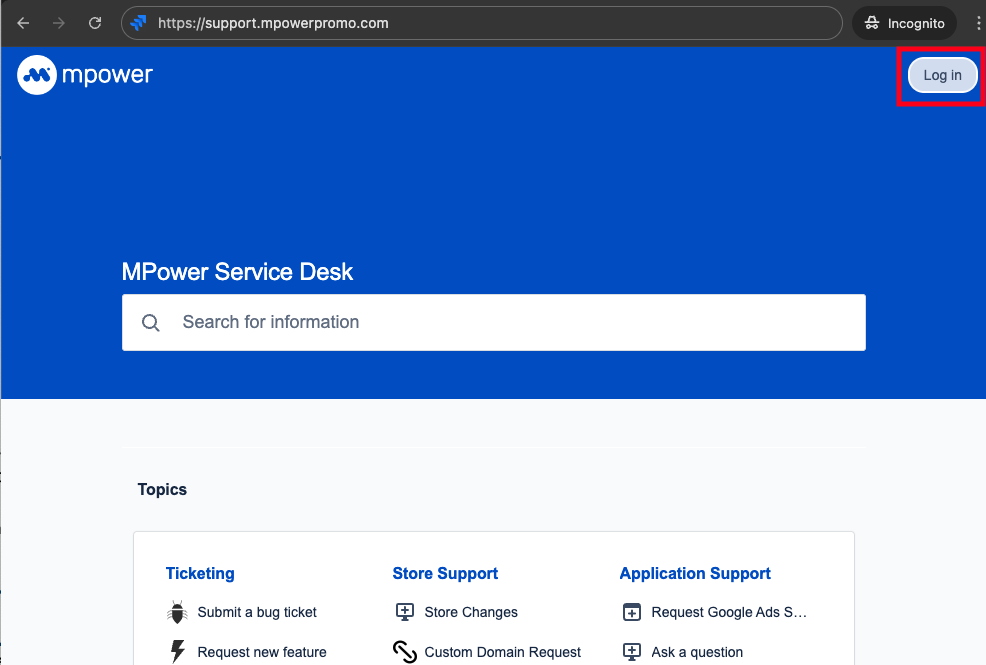This screenshot has height=665, width=986.
Task: Open Submit a bug ticket
Action: pos(257,612)
